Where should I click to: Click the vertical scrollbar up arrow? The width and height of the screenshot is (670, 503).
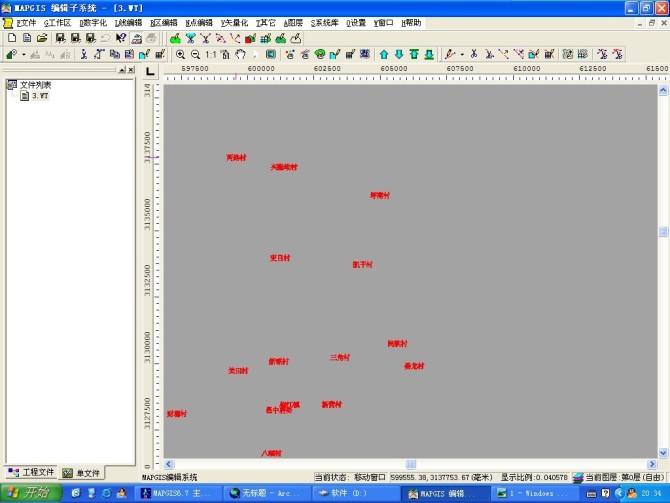pos(663,90)
